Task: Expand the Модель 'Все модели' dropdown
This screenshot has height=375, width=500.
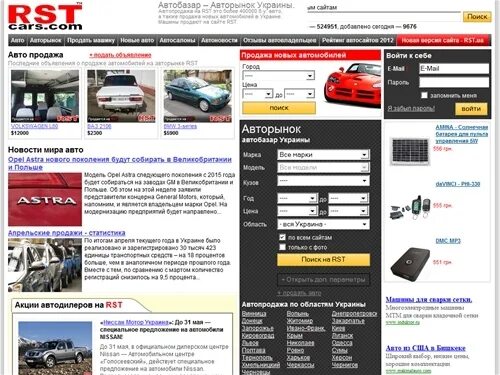Action: [323, 167]
